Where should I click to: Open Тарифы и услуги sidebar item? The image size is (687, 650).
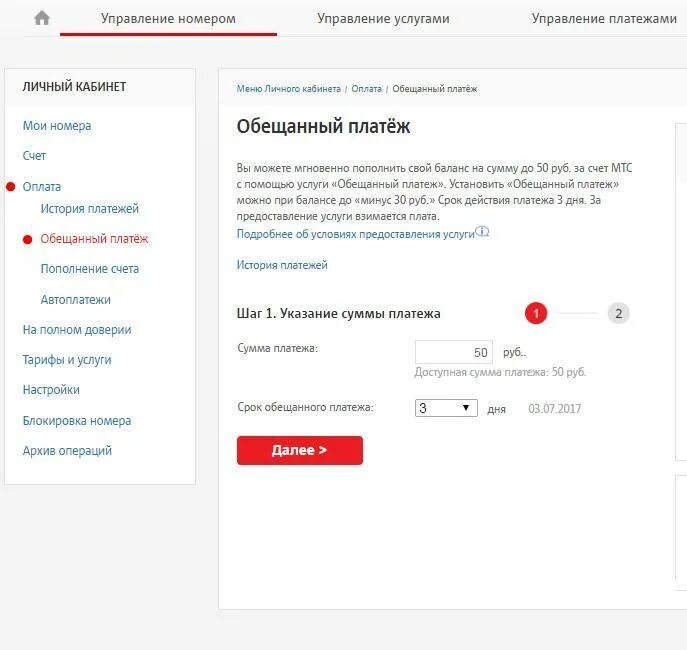tap(67, 360)
